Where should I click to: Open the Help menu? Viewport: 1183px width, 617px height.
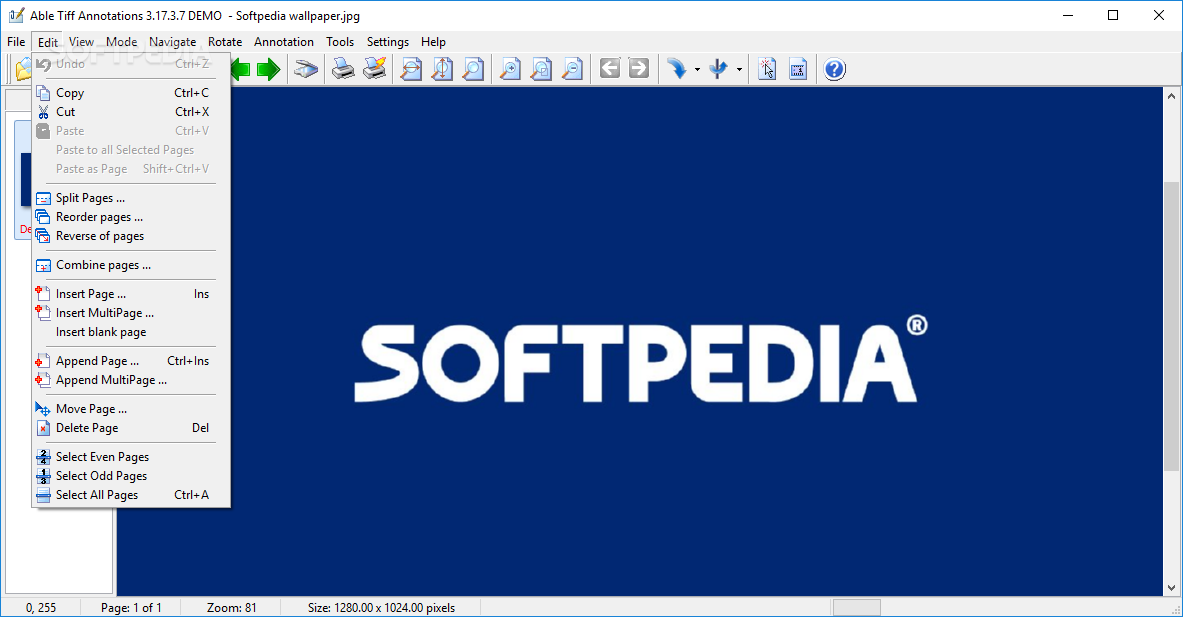[x=433, y=41]
